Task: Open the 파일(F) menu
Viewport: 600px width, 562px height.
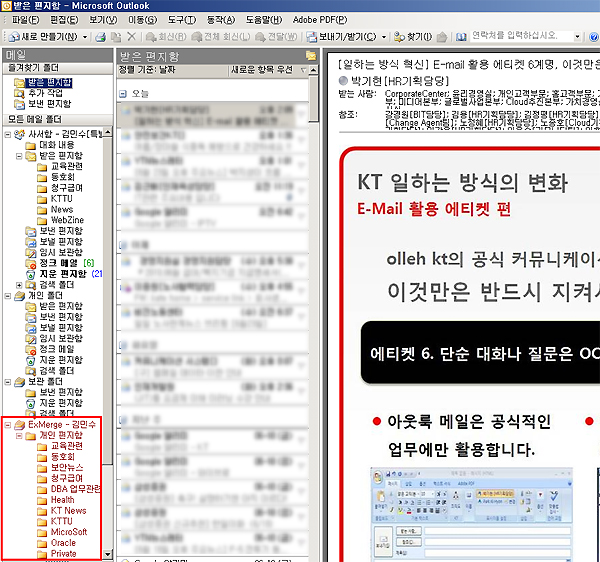Action: pyautogui.click(x=25, y=20)
